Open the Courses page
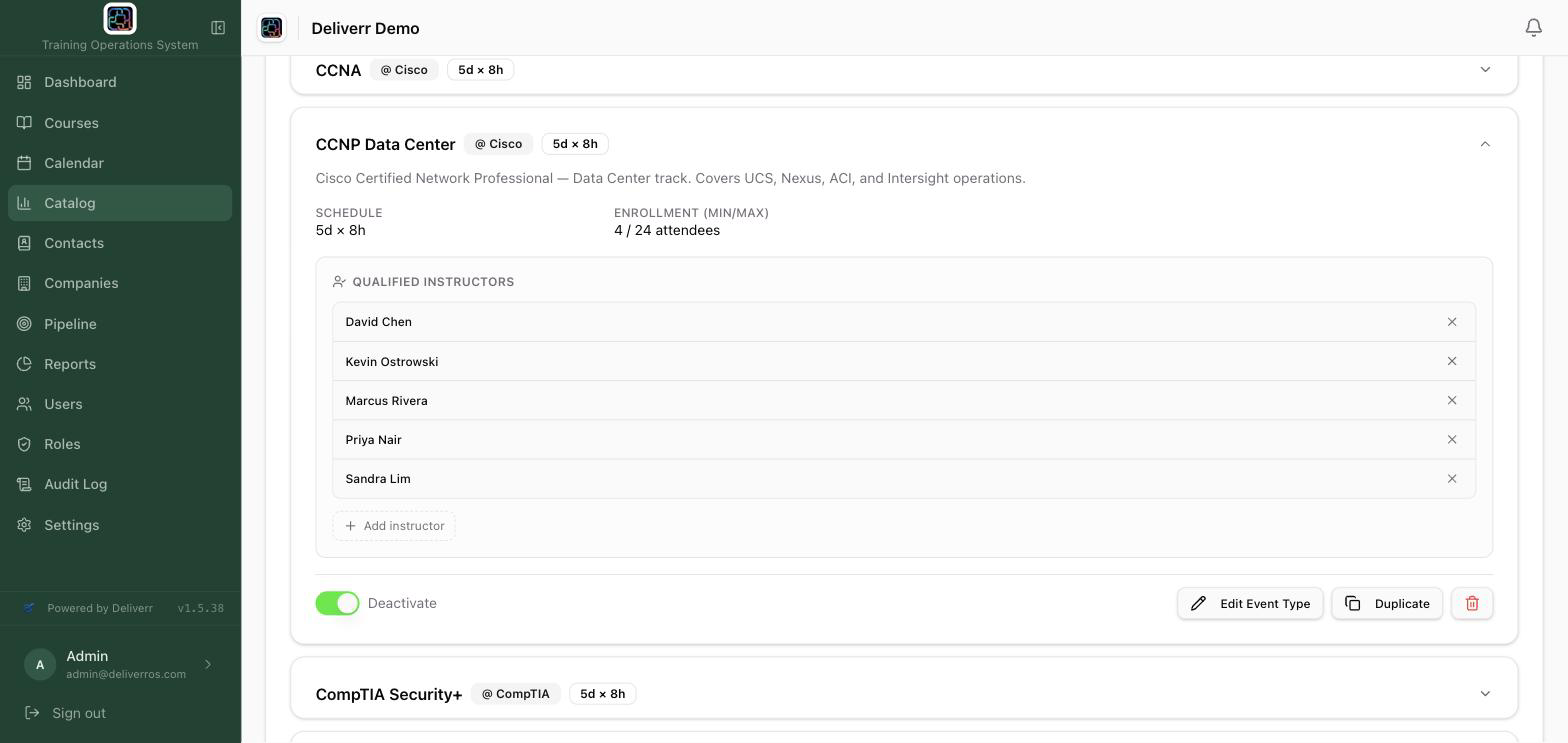The width and height of the screenshot is (1568, 743). tap(120, 123)
